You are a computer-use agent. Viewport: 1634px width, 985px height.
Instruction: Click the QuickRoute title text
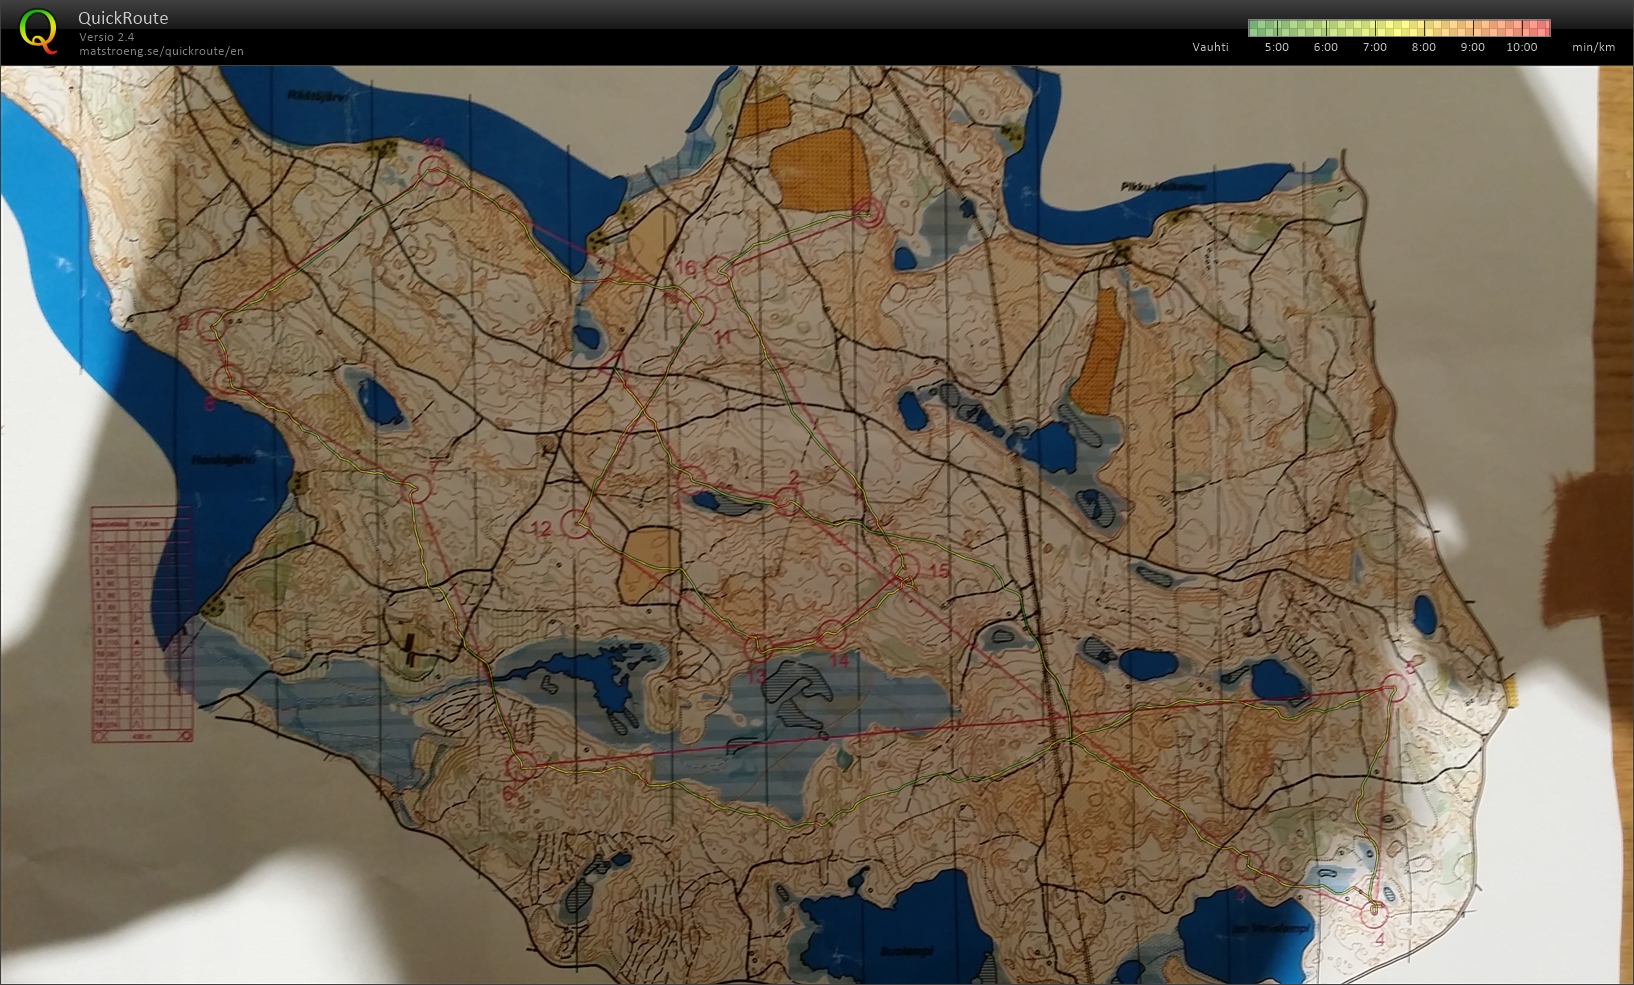coord(123,18)
